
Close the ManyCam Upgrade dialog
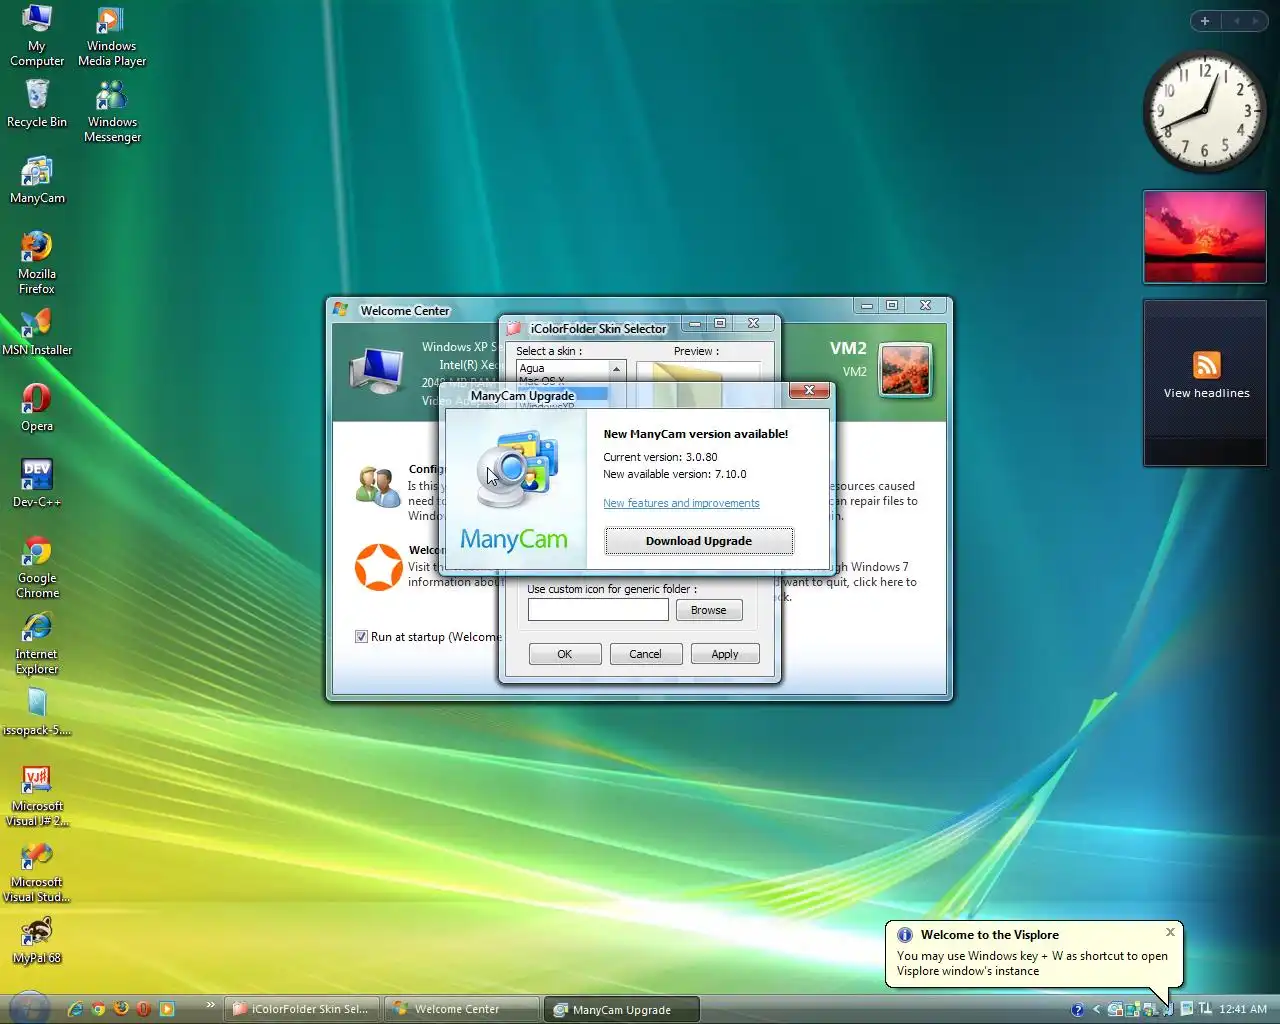809,390
